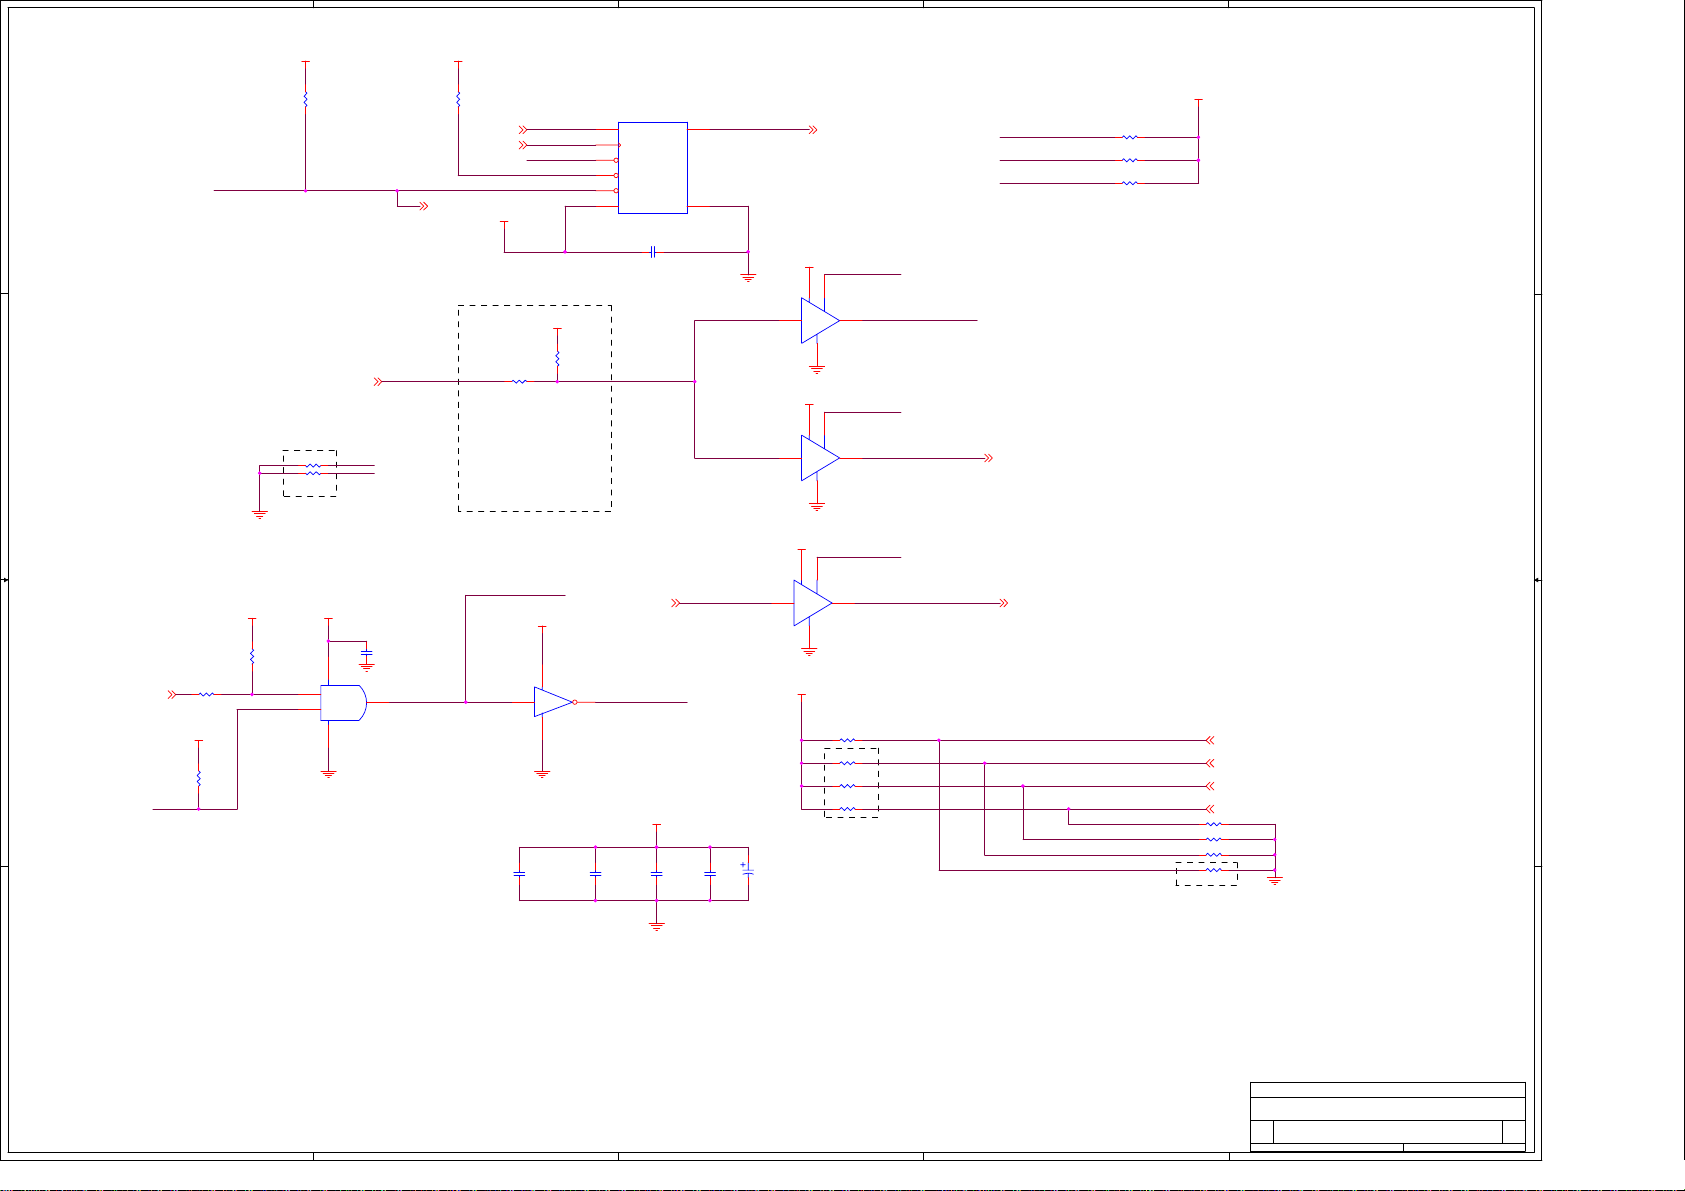
Task: Click the ground symbol below the AND gate
Action: [328, 773]
